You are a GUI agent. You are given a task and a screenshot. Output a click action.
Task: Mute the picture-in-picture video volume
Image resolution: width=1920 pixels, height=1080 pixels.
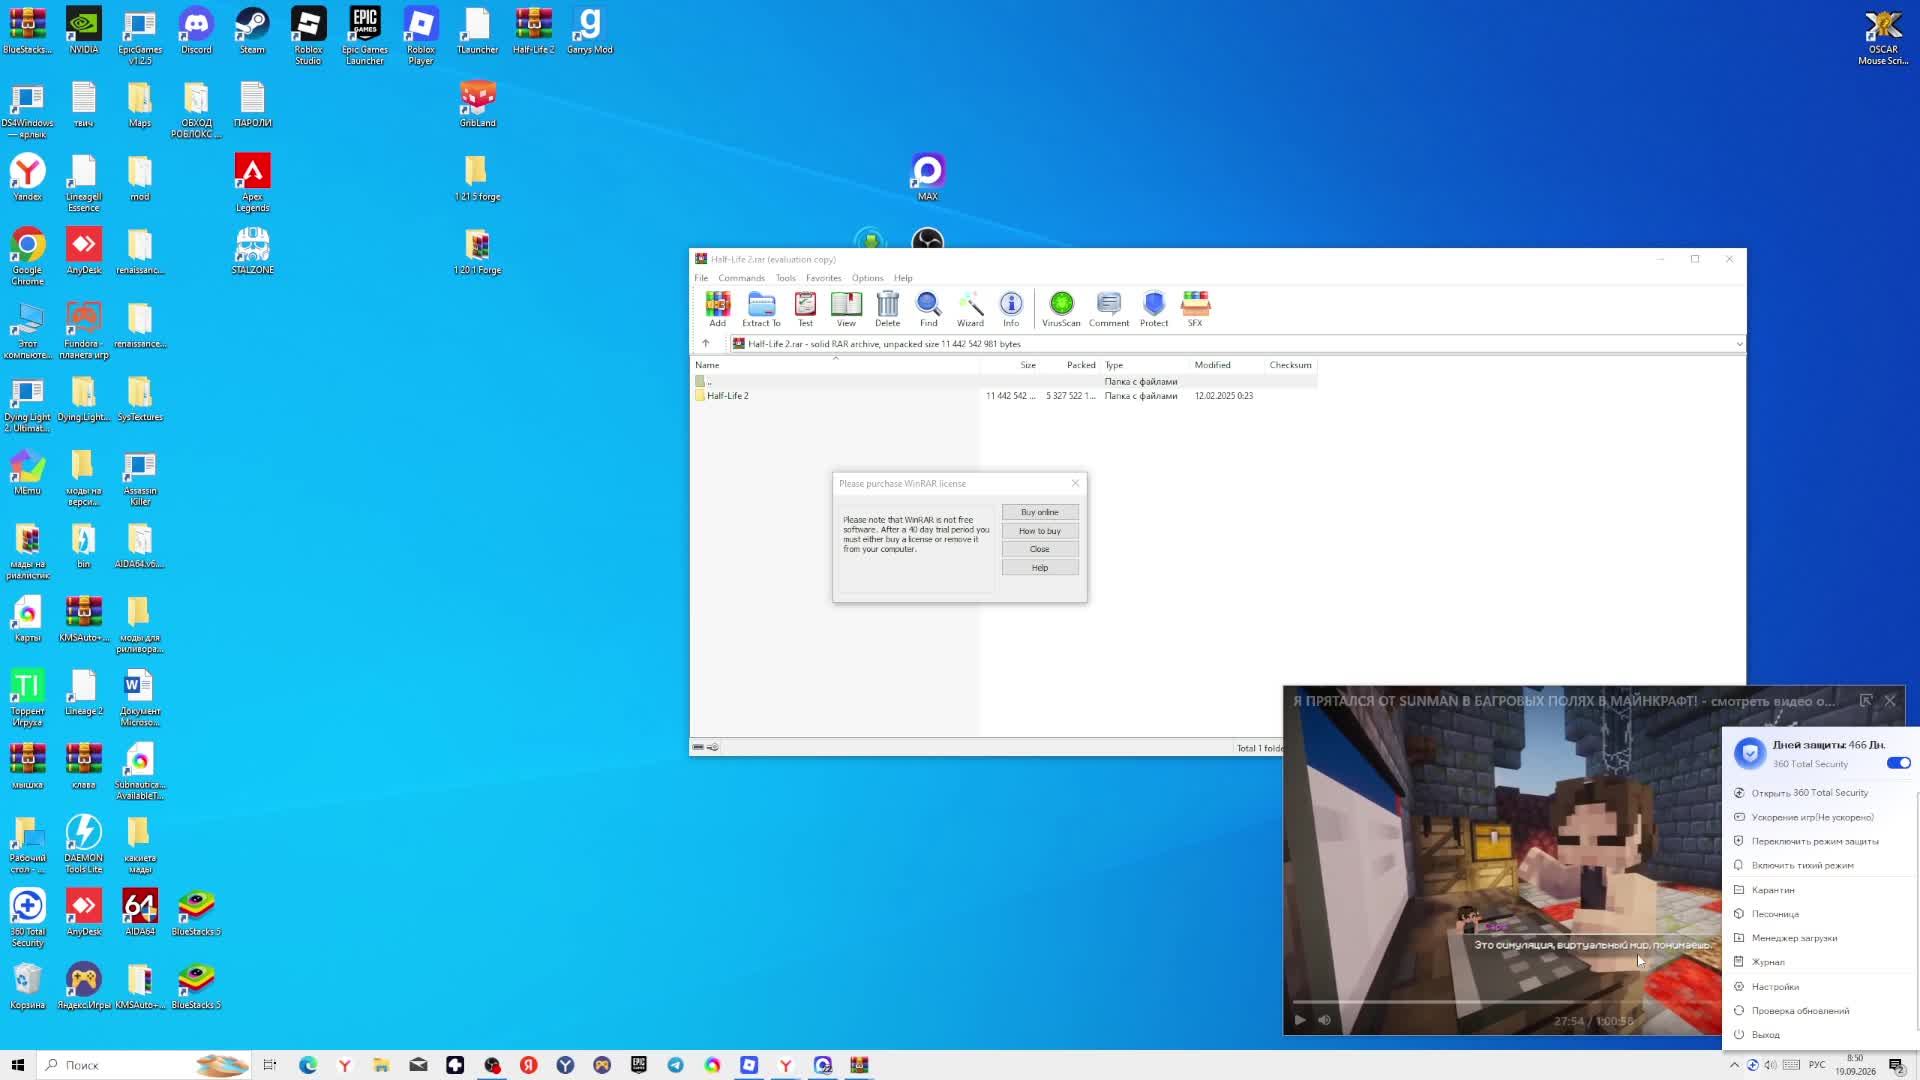click(x=1325, y=1020)
